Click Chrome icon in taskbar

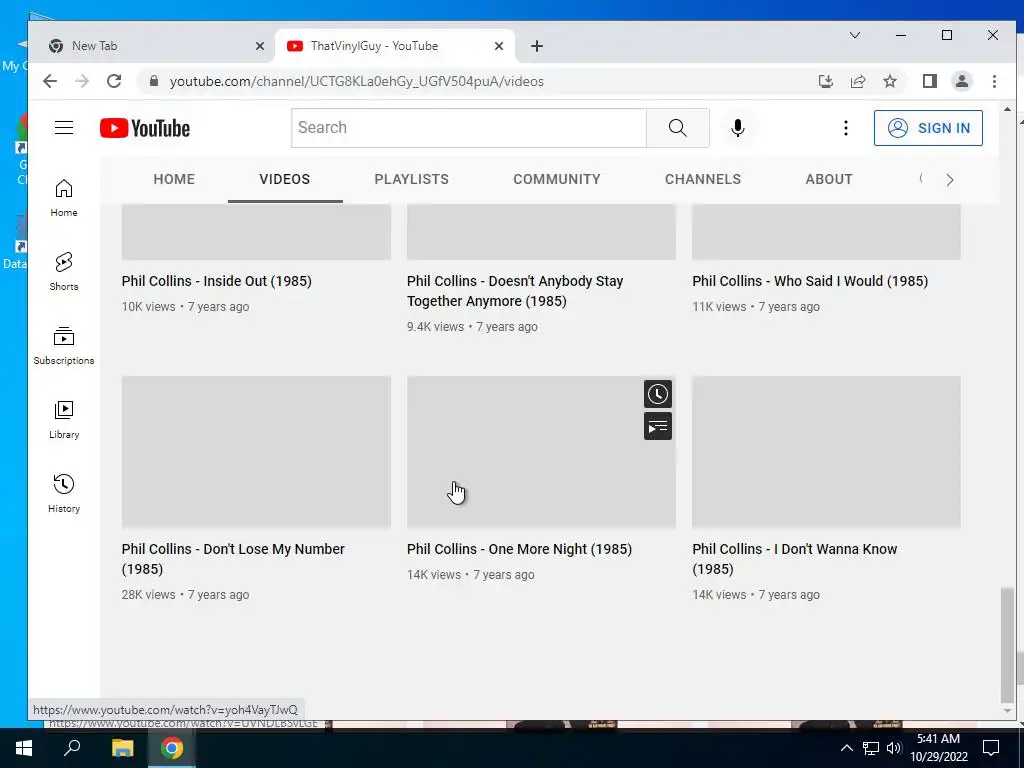coord(172,748)
